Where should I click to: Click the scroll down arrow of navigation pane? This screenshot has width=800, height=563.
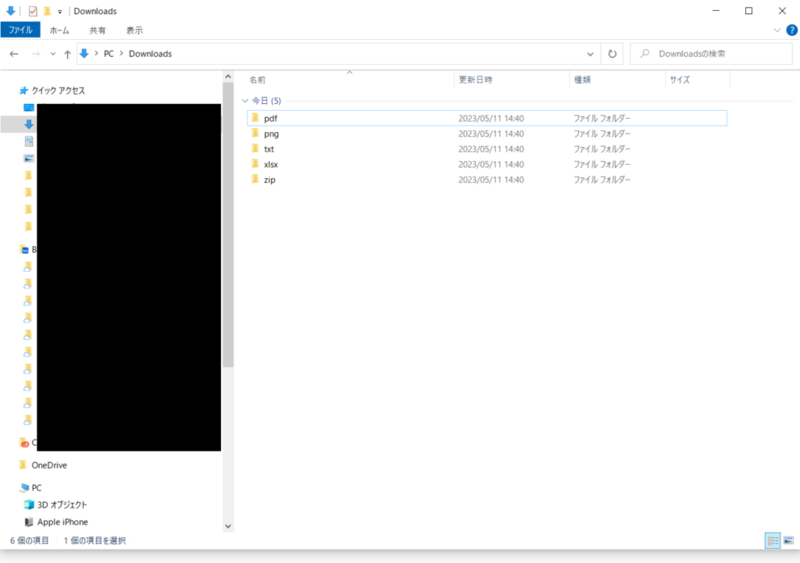coord(228,526)
